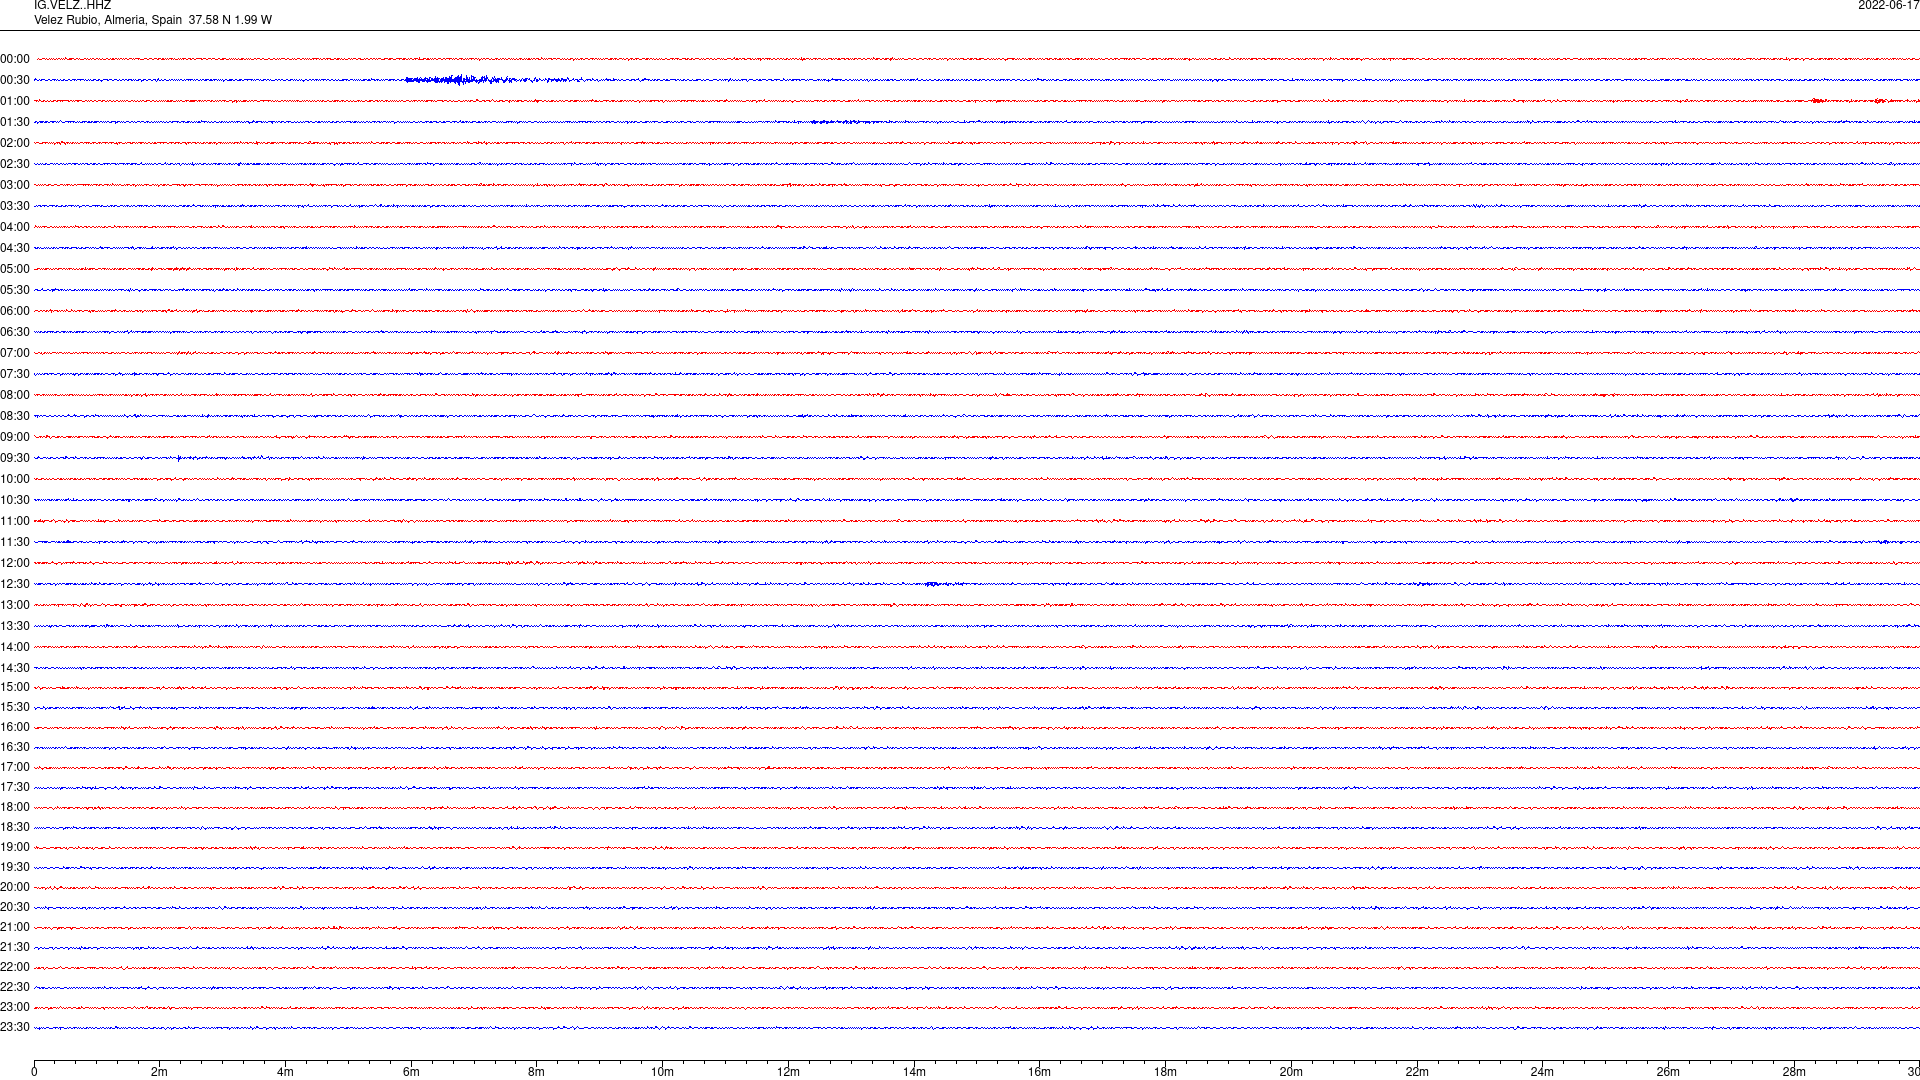1920x1080 pixels.
Task: Select the 10m time axis tick label
Action: point(662,1072)
